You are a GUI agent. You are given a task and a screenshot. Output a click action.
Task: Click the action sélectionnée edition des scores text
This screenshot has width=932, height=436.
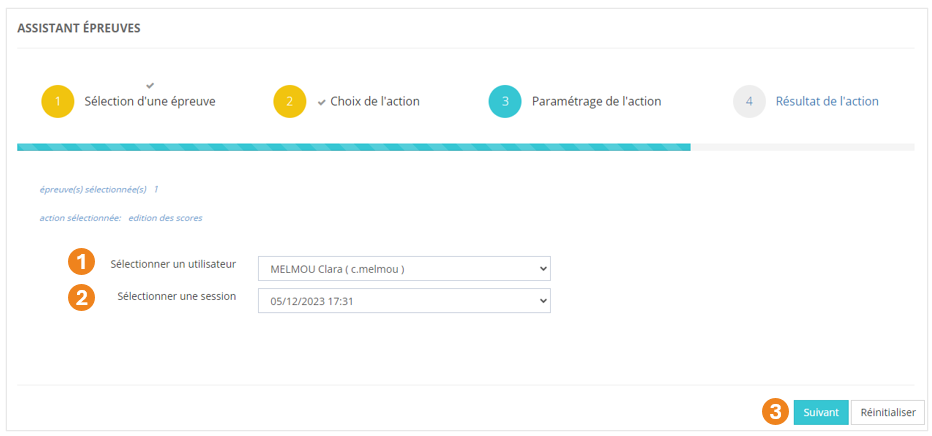click(120, 217)
